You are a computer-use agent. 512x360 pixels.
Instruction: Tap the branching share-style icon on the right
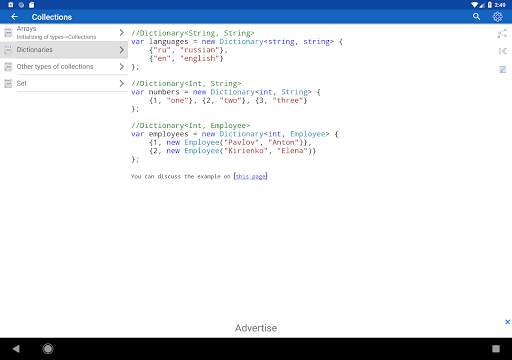coord(502,33)
